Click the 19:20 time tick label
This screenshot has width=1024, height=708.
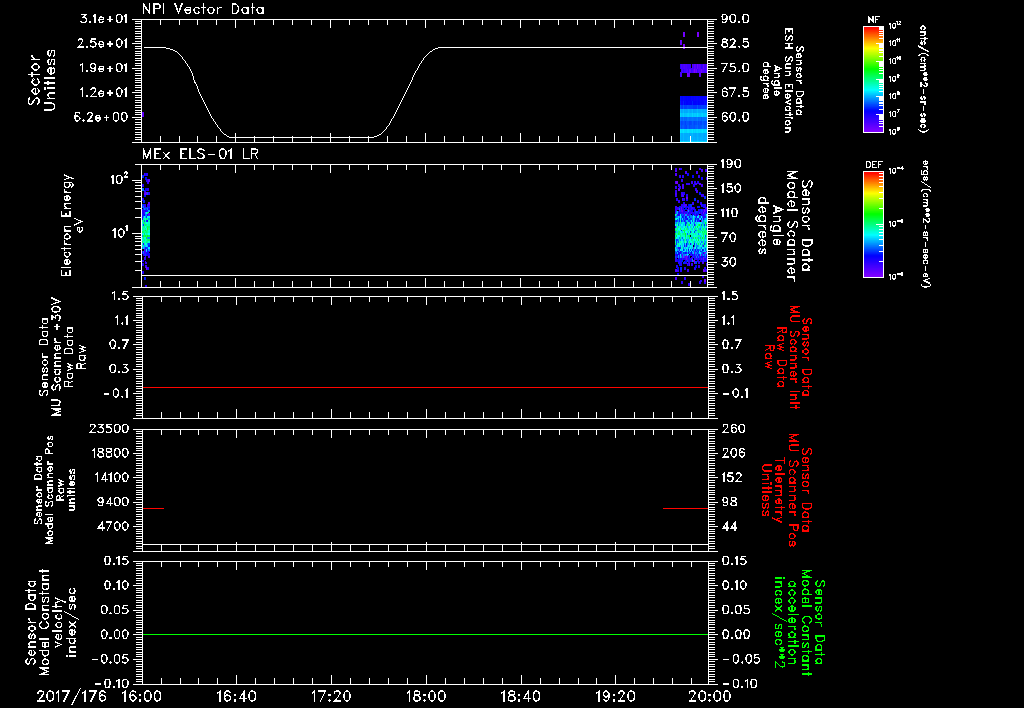[615, 696]
